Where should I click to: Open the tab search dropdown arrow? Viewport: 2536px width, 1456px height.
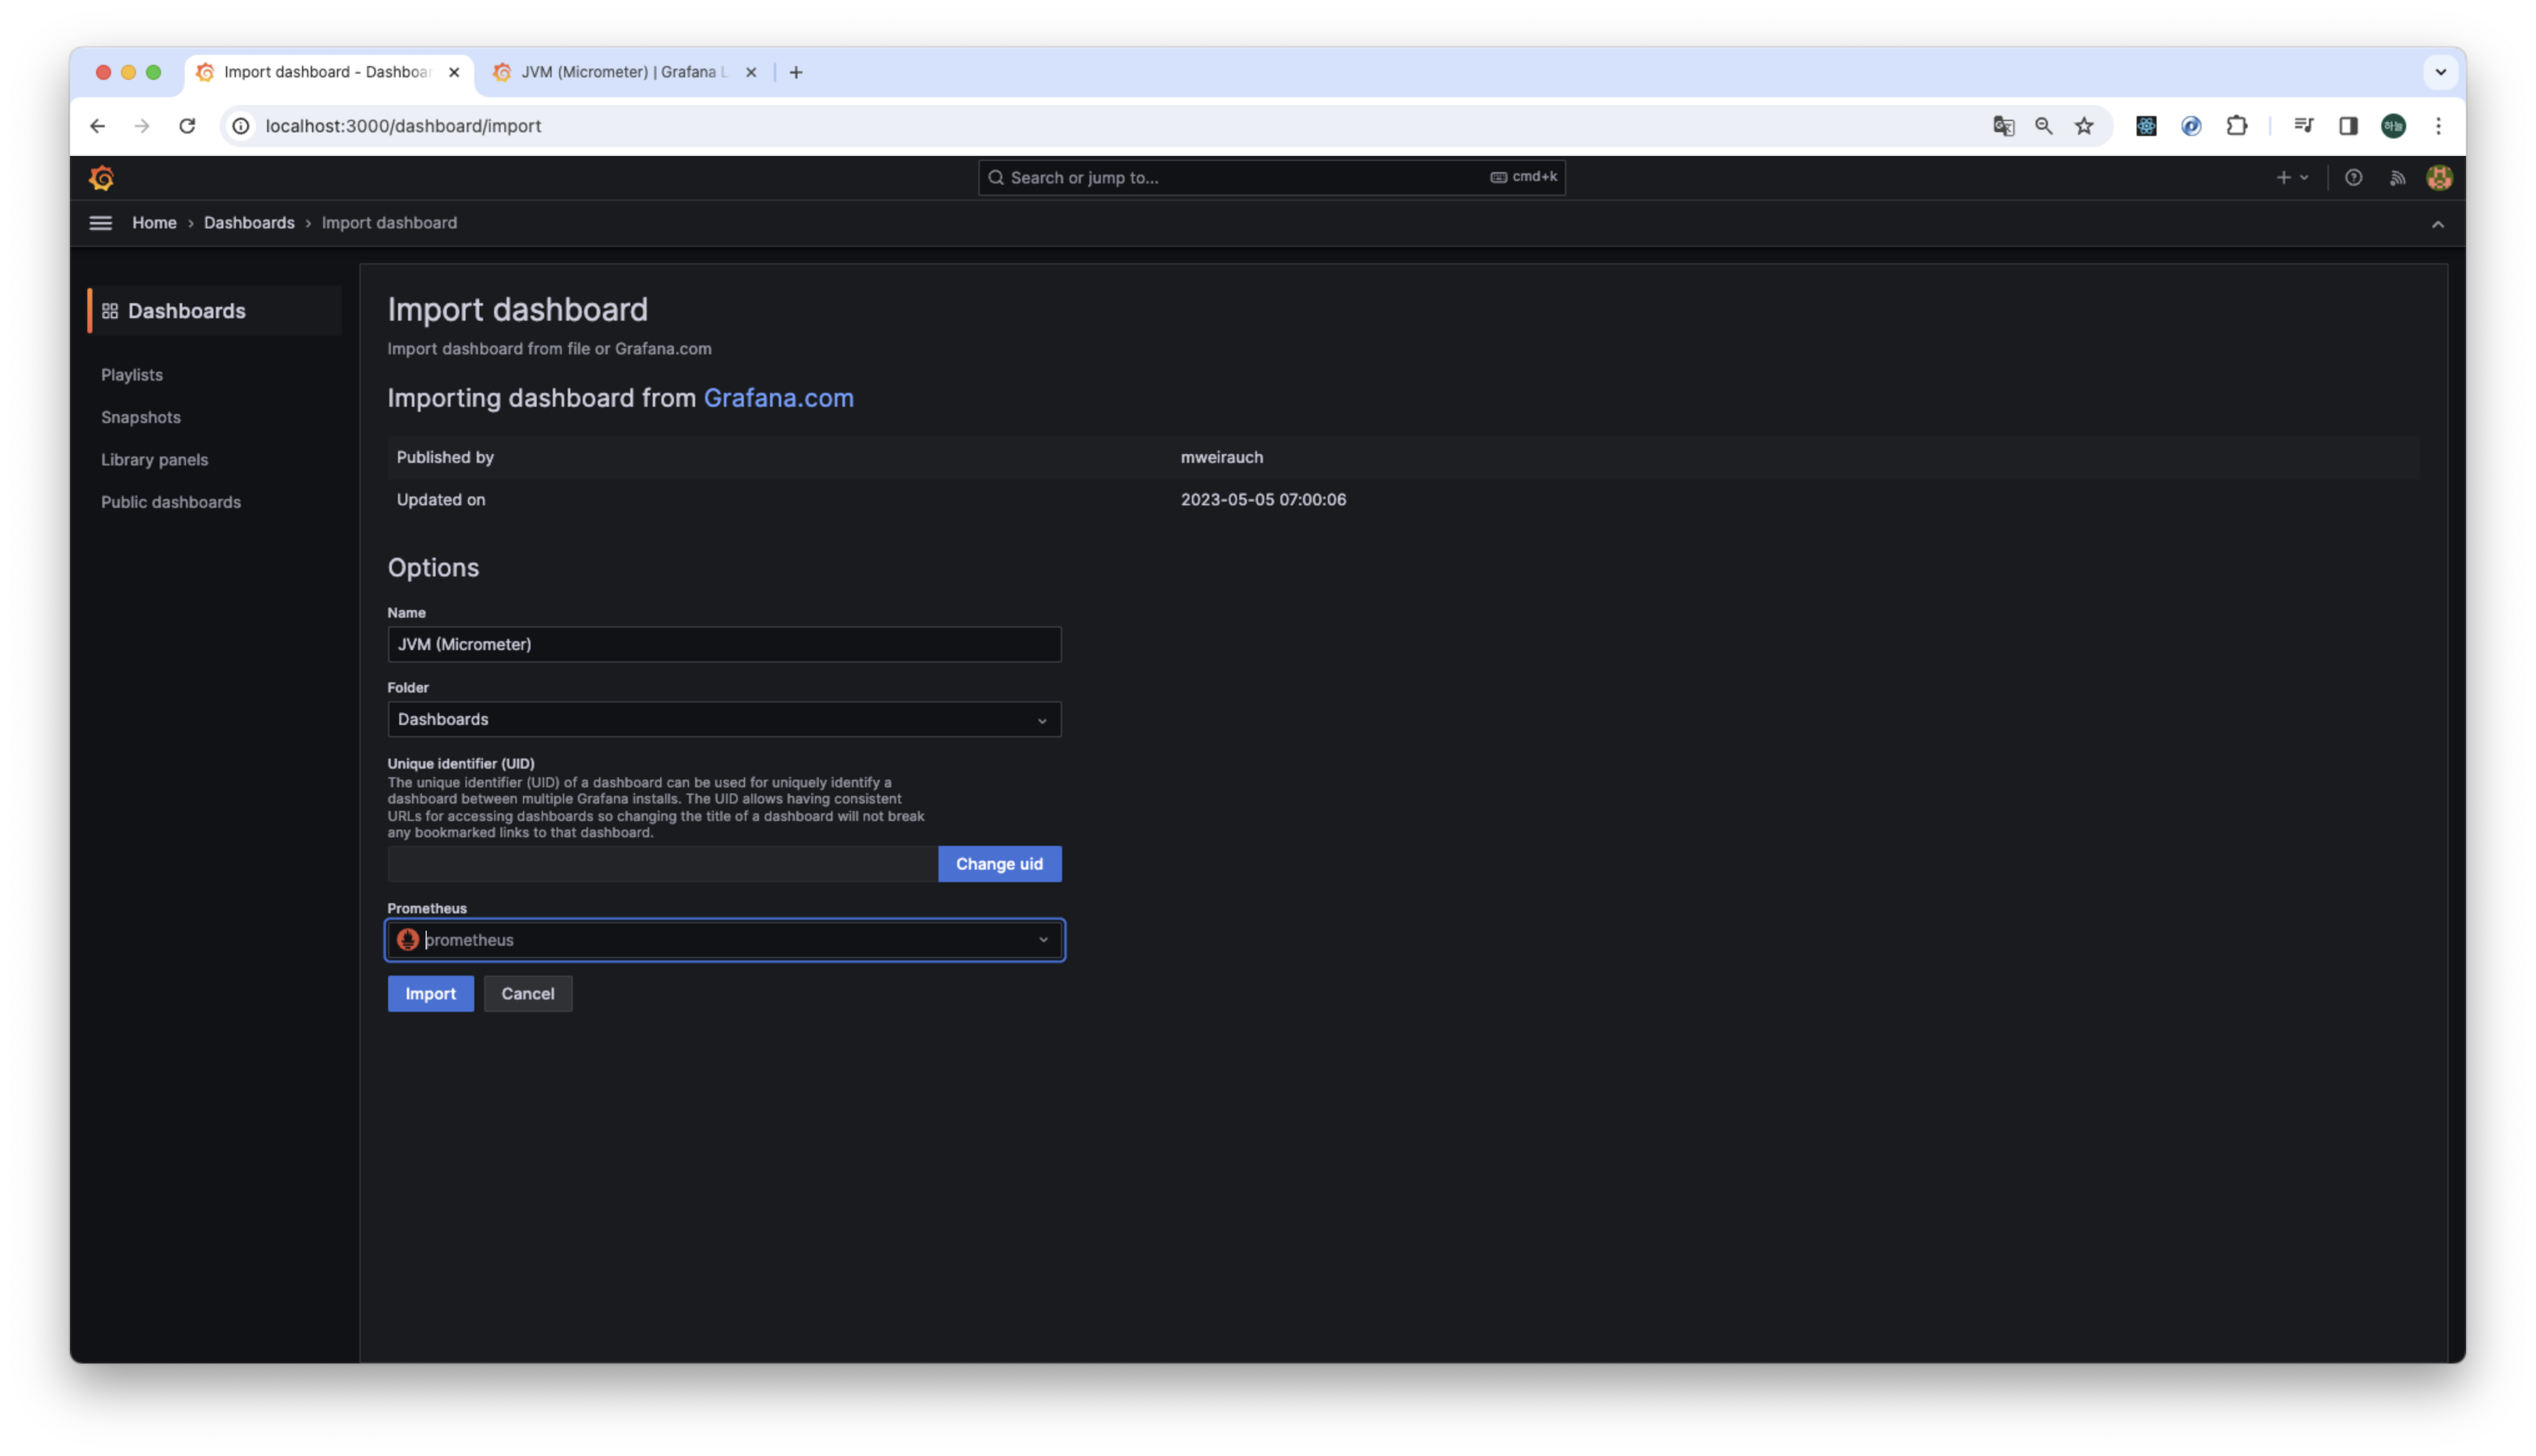(2440, 72)
